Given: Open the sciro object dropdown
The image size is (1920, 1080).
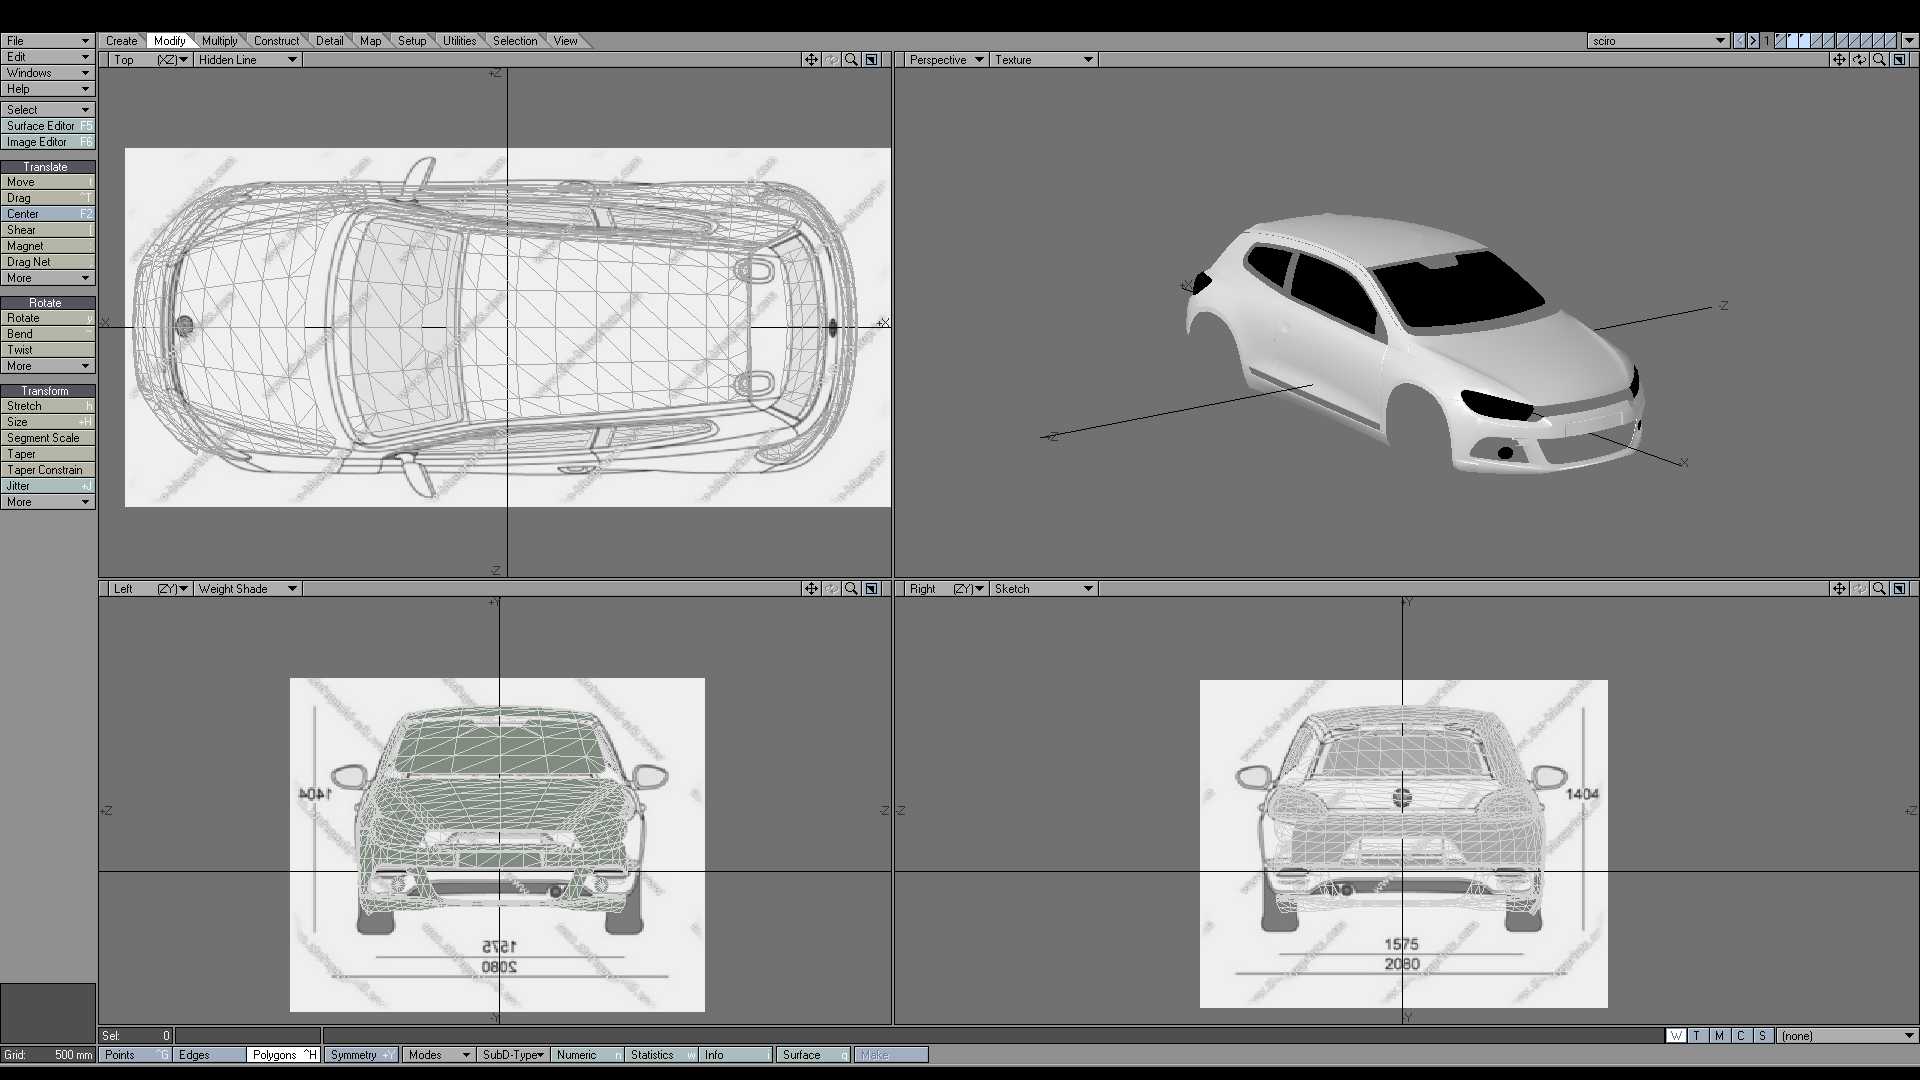Looking at the screenshot, I should pos(1658,41).
